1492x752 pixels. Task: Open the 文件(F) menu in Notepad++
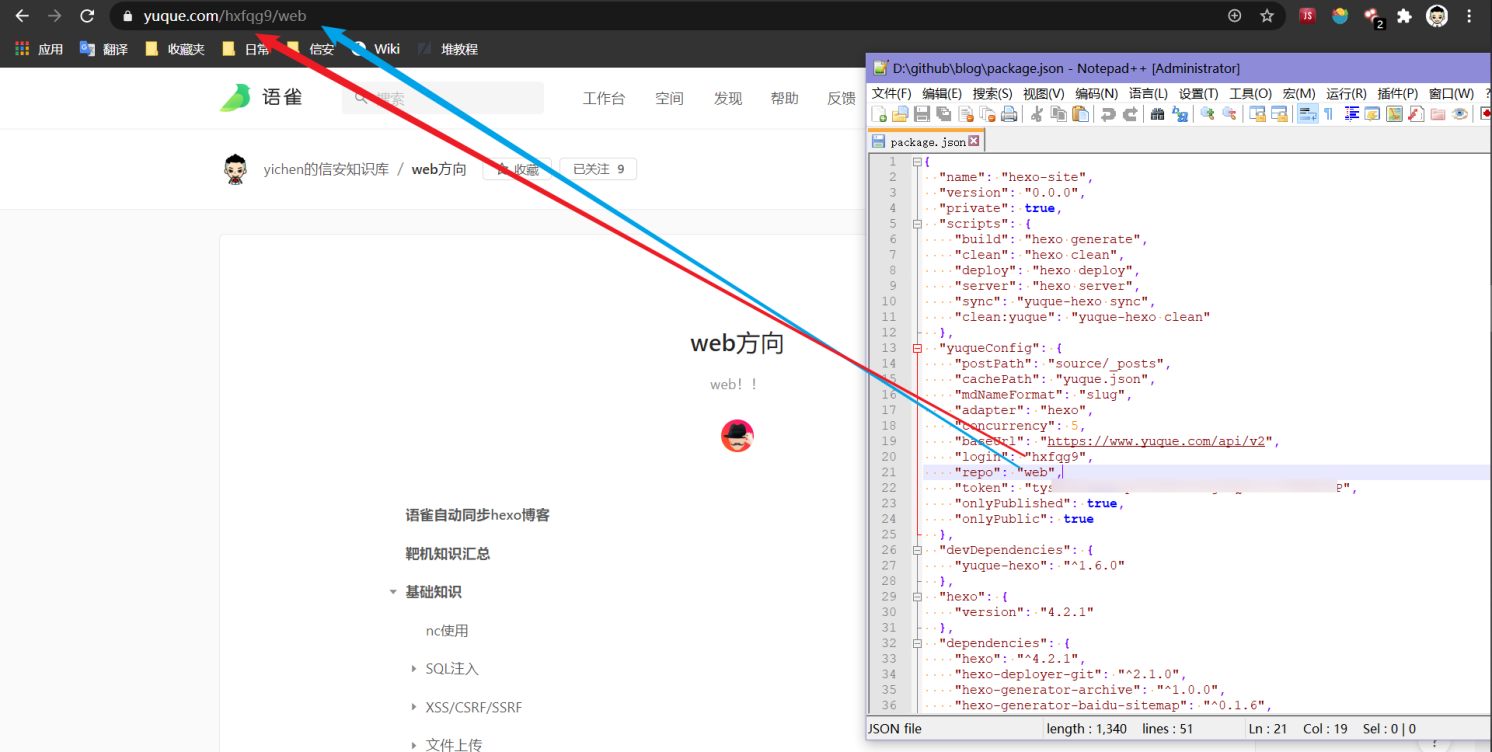pos(891,93)
